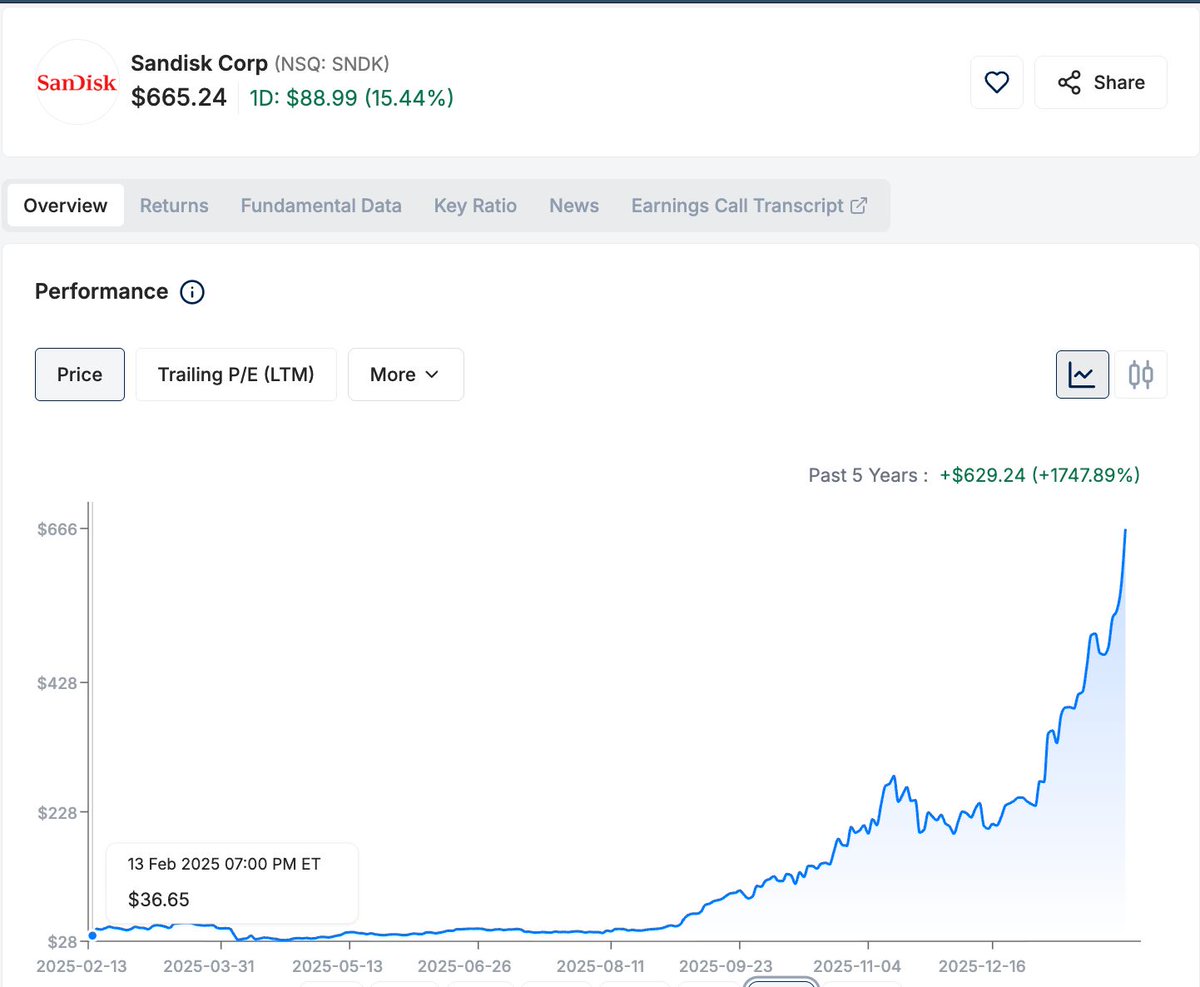The image size is (1200, 987).
Task: Click the Past 5 Years return value
Action: (x=1040, y=475)
